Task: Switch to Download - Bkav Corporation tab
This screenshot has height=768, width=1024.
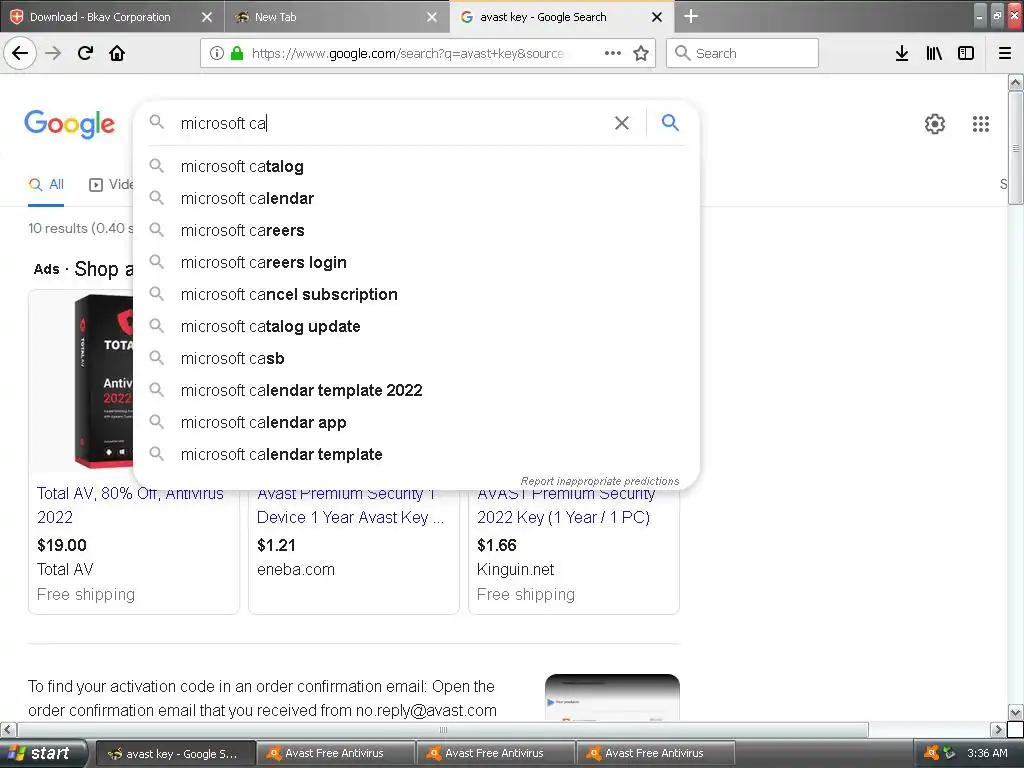Action: pyautogui.click(x=101, y=17)
